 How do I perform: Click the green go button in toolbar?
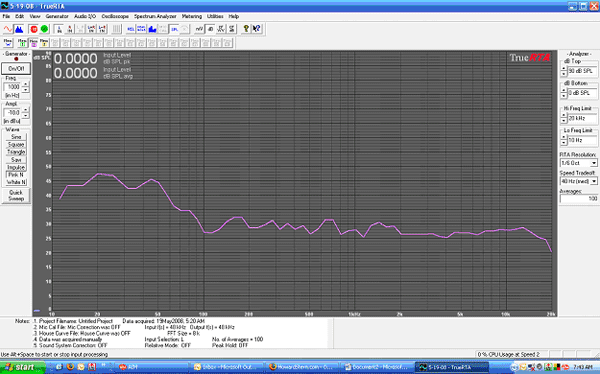(x=44, y=29)
